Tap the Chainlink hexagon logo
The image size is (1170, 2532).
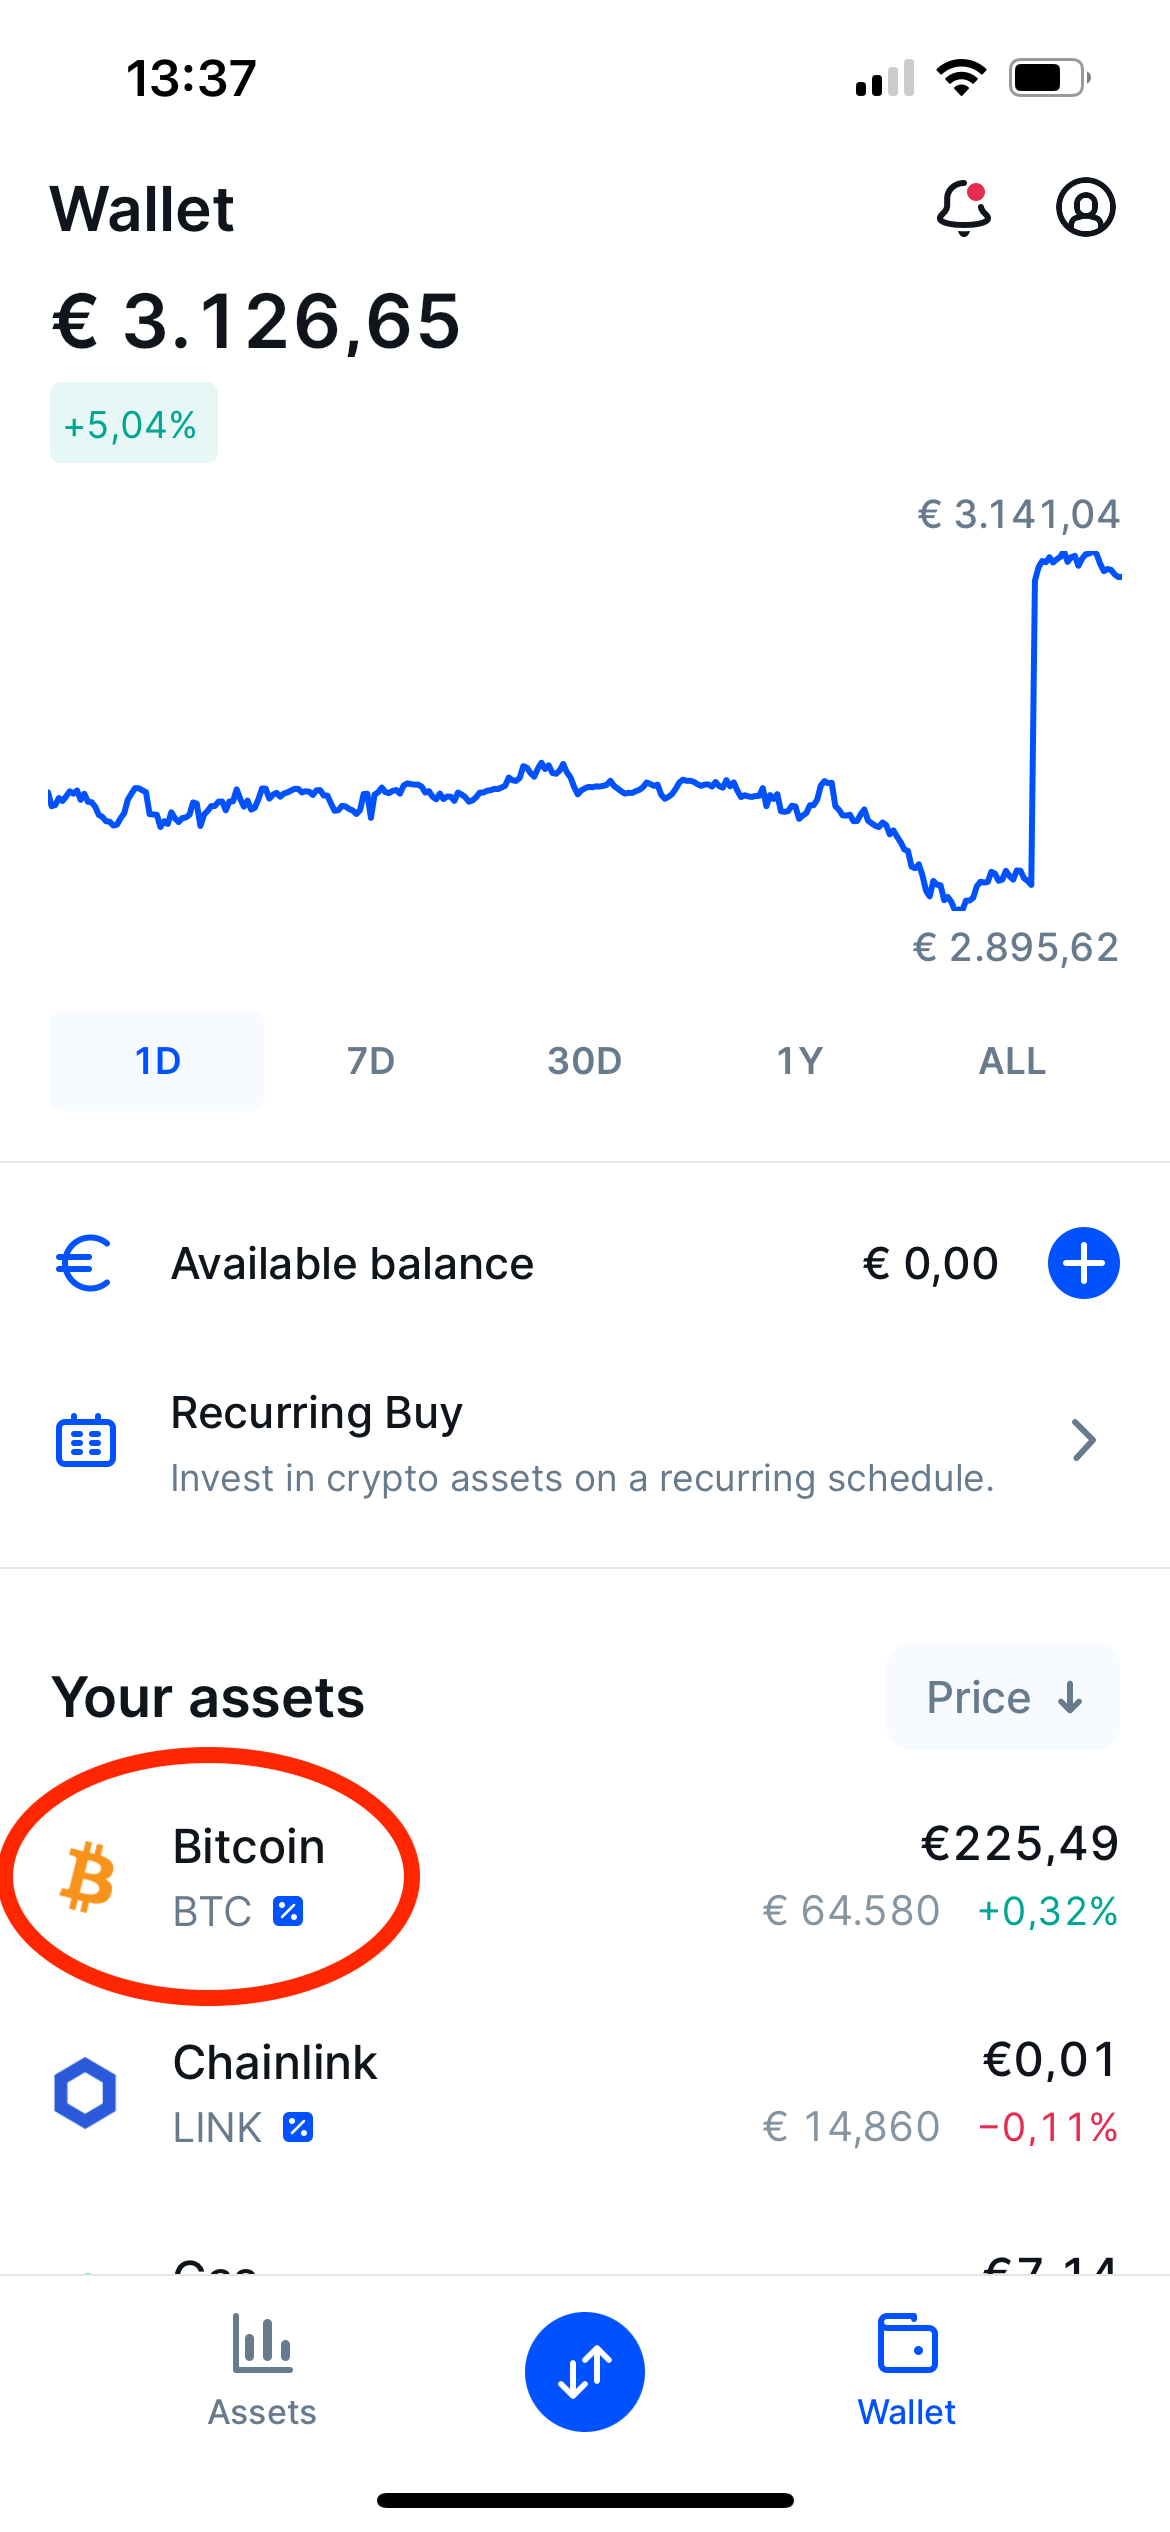coord(85,2092)
